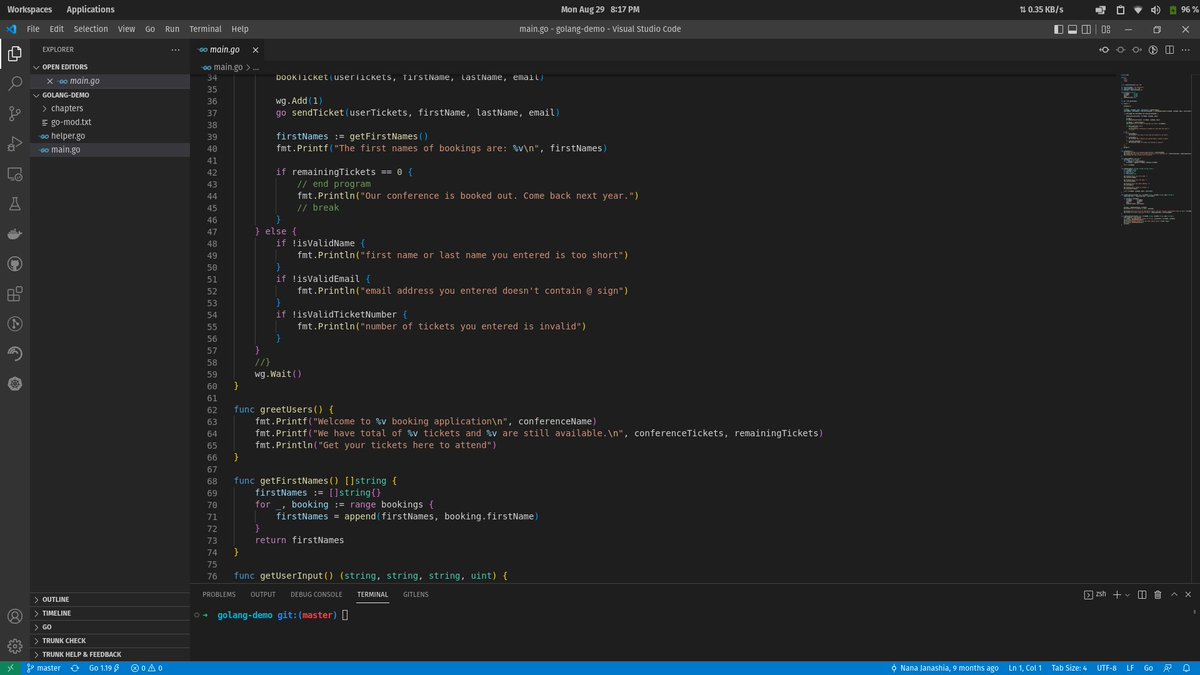Switch to the Debug Console tab

pyautogui.click(x=316, y=594)
